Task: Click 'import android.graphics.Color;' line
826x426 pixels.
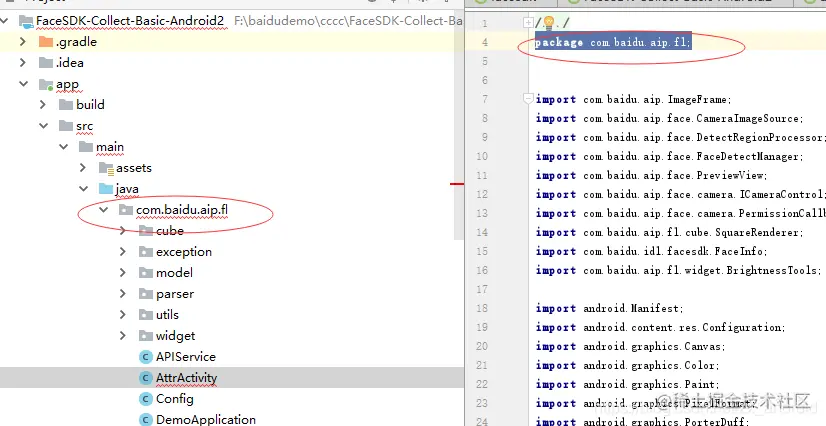Action: (628, 365)
